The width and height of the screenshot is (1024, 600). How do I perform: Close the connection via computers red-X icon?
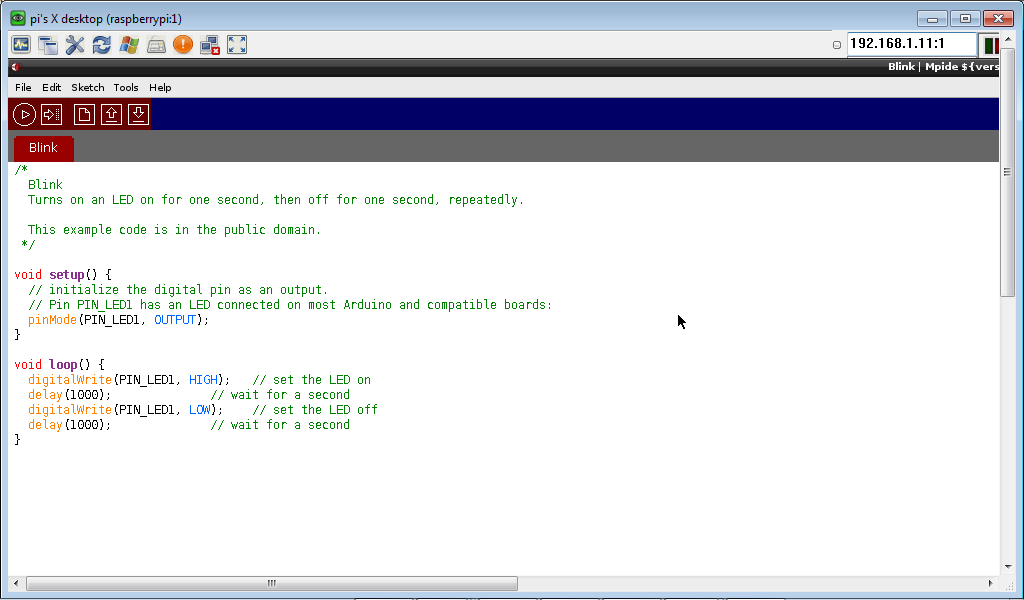point(210,44)
